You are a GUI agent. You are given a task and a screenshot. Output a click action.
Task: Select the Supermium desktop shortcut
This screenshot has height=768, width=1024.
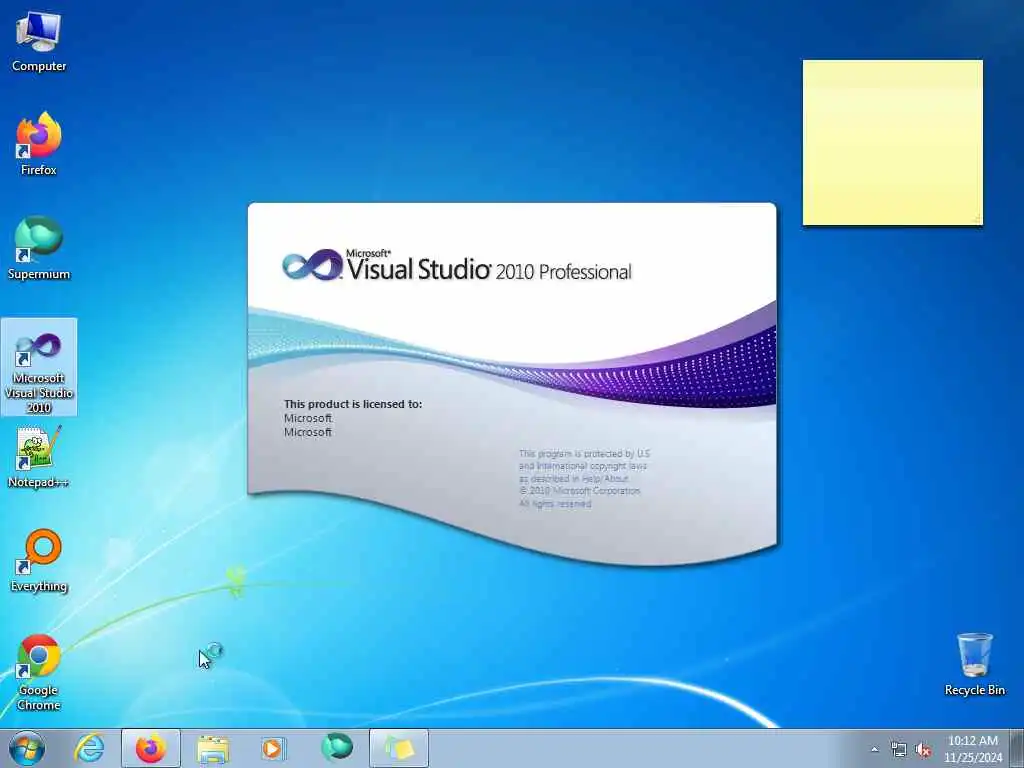[39, 248]
